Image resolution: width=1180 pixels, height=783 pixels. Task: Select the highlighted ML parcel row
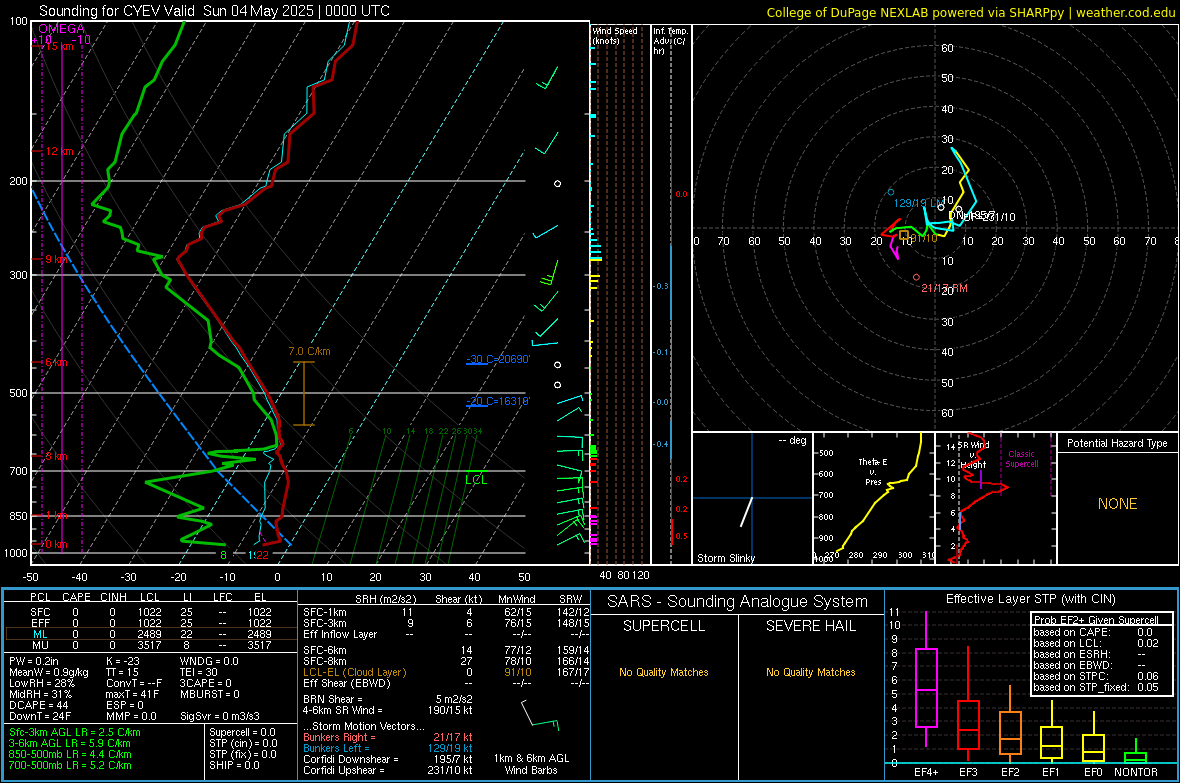coord(151,634)
